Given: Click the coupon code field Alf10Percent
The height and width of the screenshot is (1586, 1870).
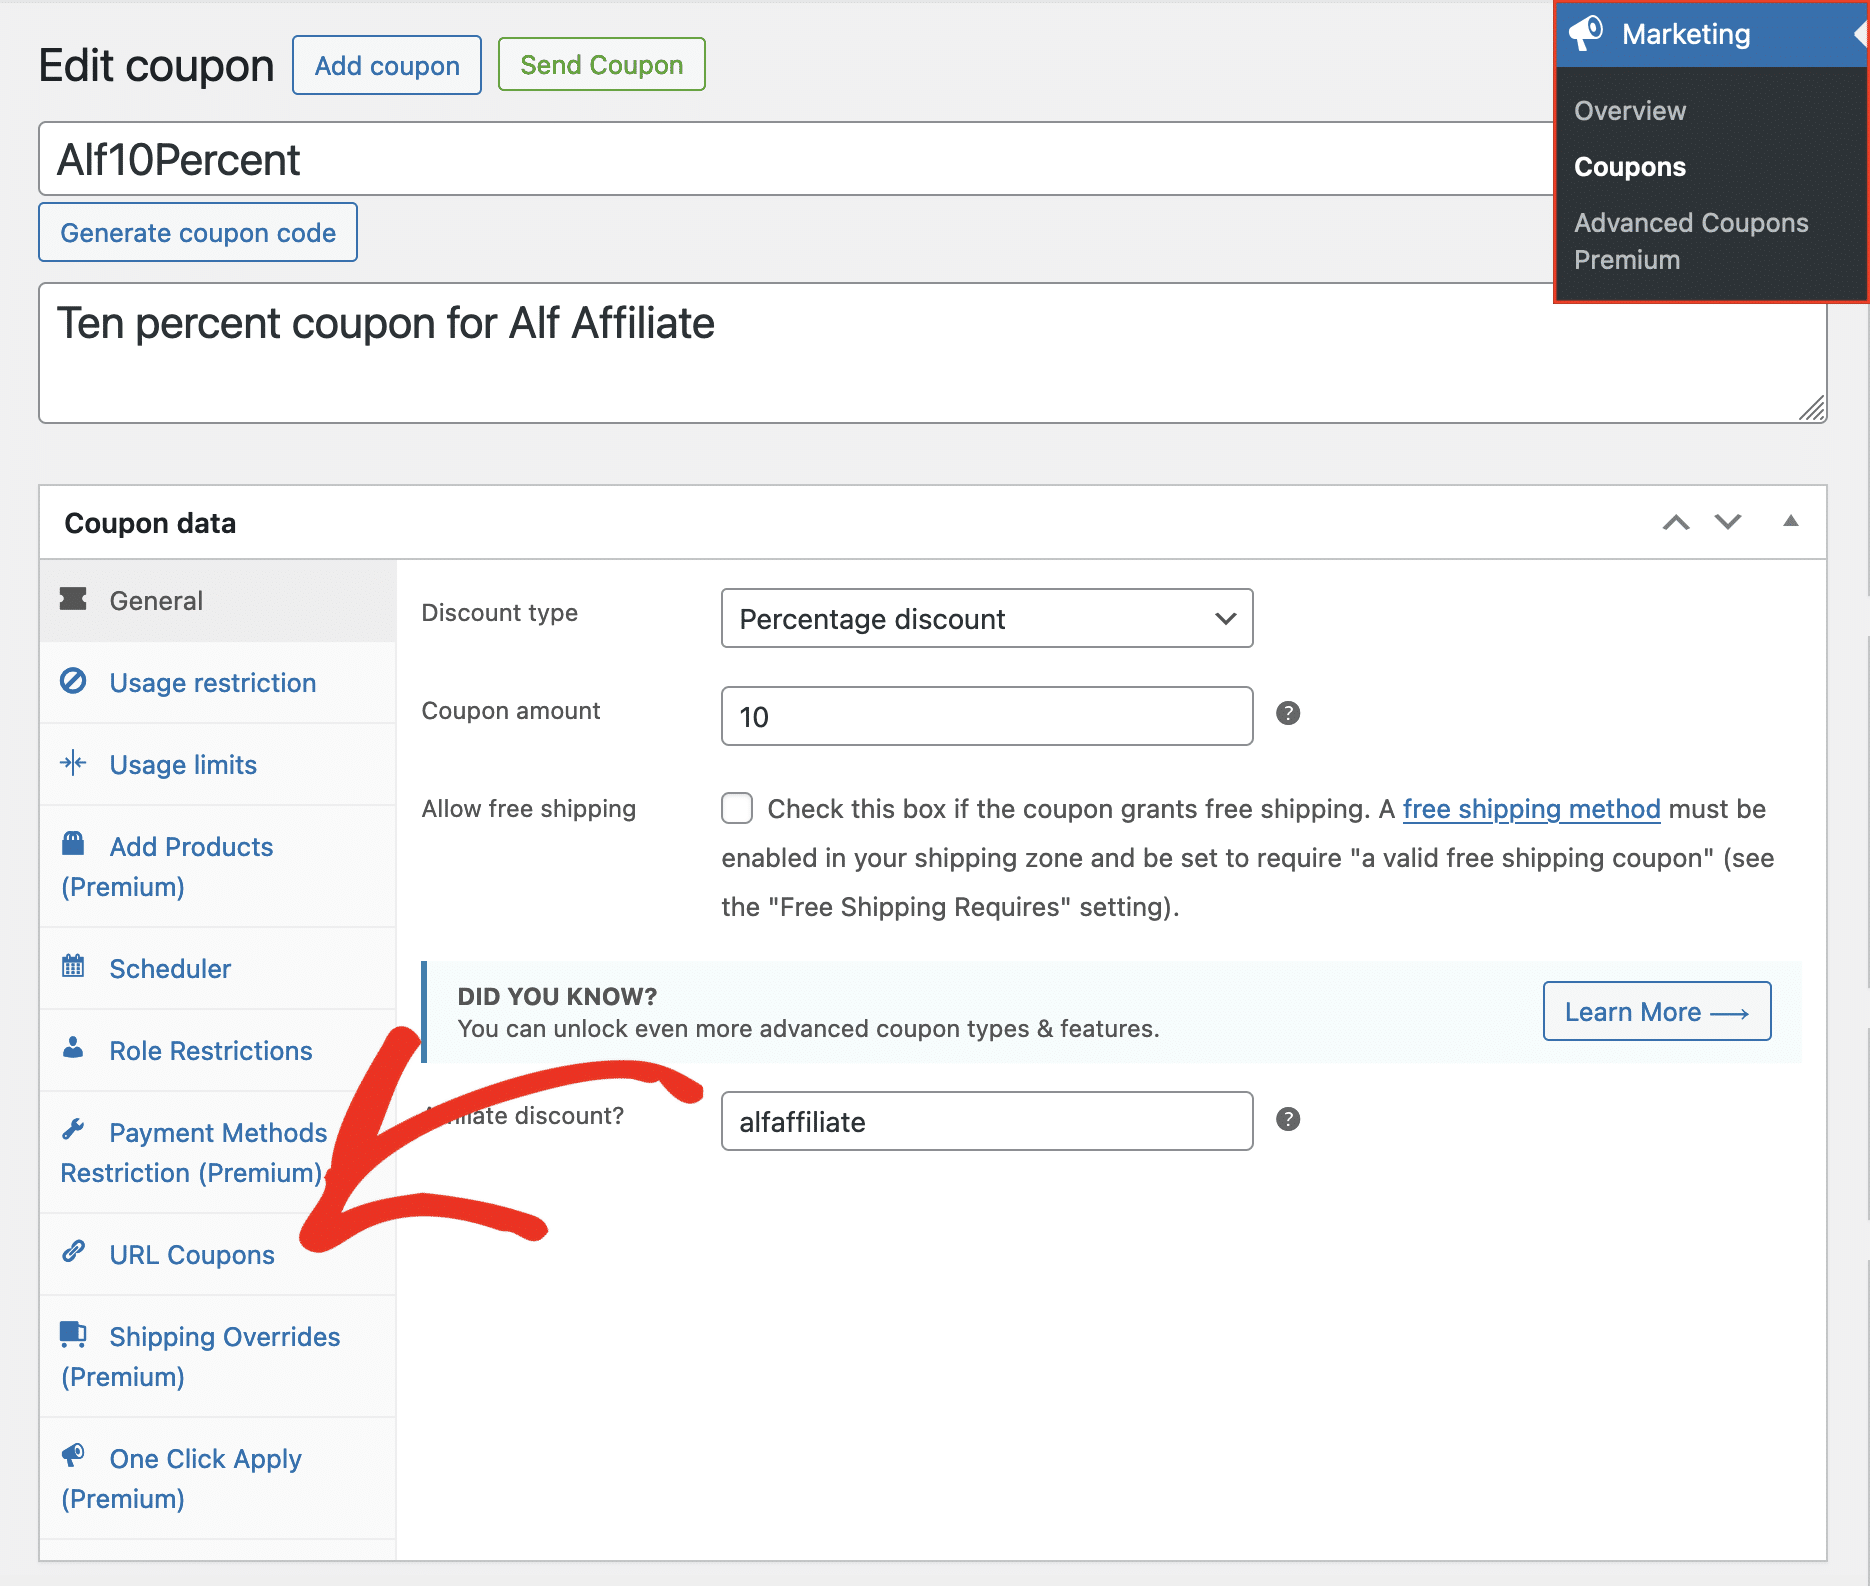Looking at the screenshot, I should coord(796,159).
